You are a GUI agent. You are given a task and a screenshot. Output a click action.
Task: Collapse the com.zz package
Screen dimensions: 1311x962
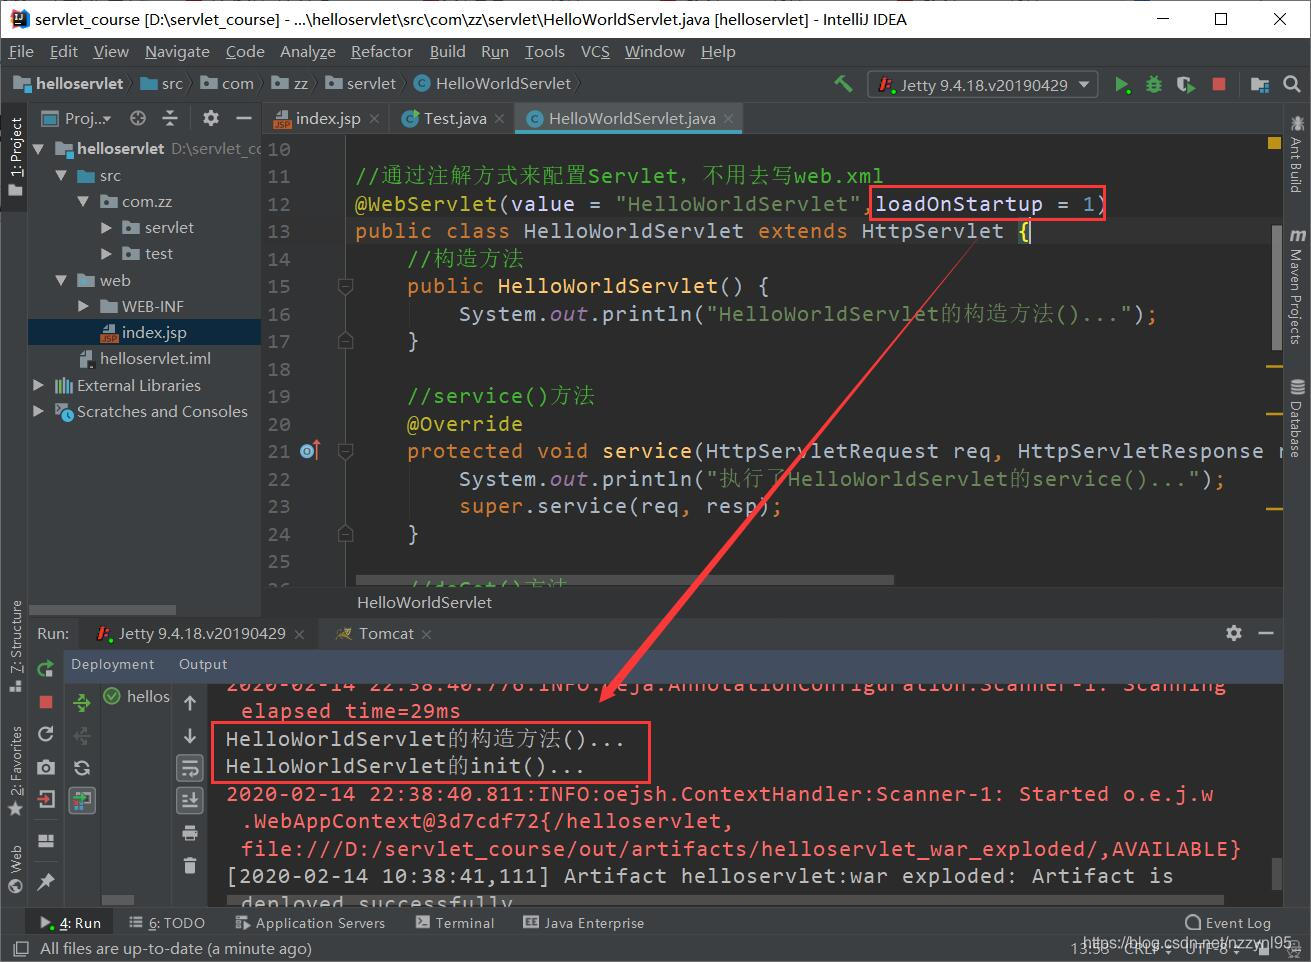[x=83, y=202]
